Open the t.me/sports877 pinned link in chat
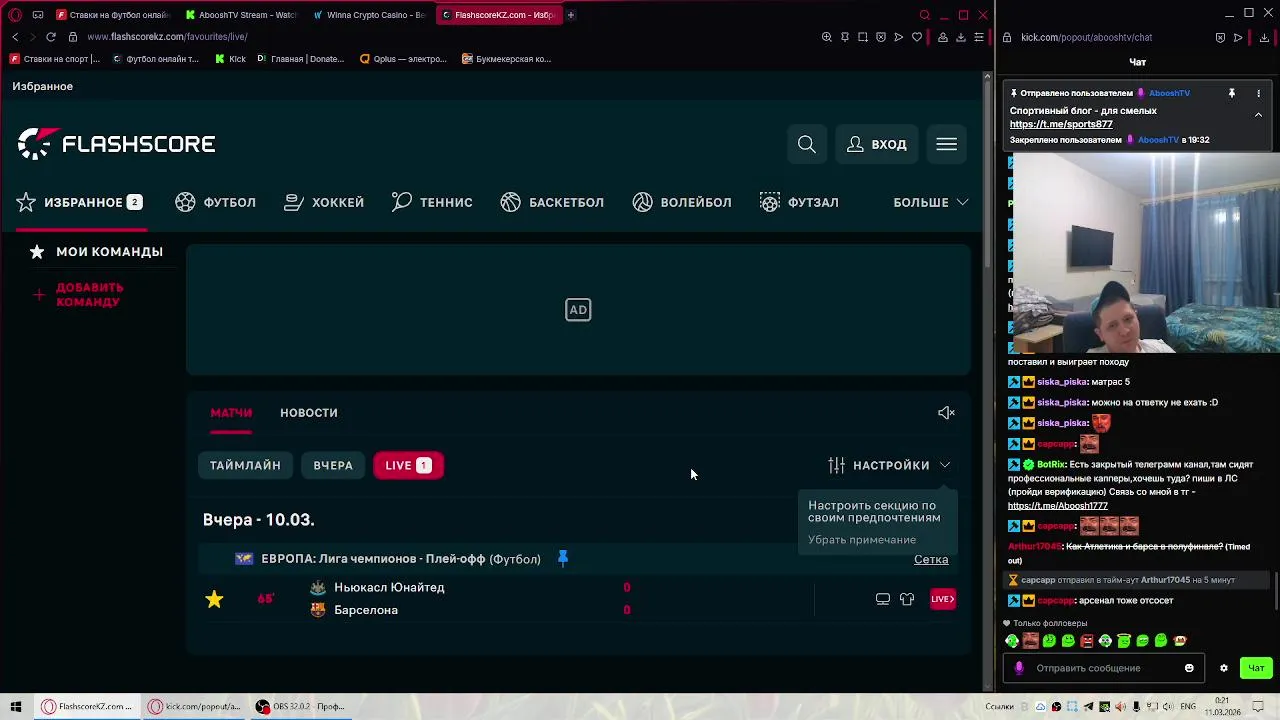The width and height of the screenshot is (1280, 720). coord(1061,124)
